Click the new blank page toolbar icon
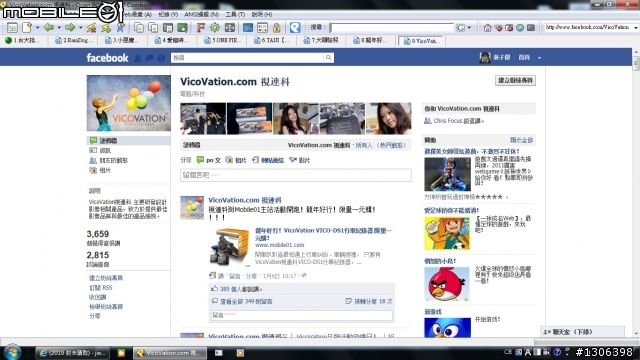Screen dimensions: 640x360 pyautogui.click(x=27, y=27)
